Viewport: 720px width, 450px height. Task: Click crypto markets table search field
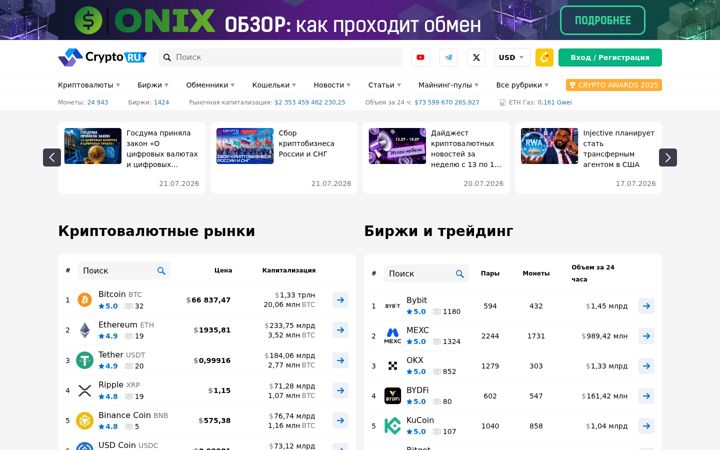(124, 271)
